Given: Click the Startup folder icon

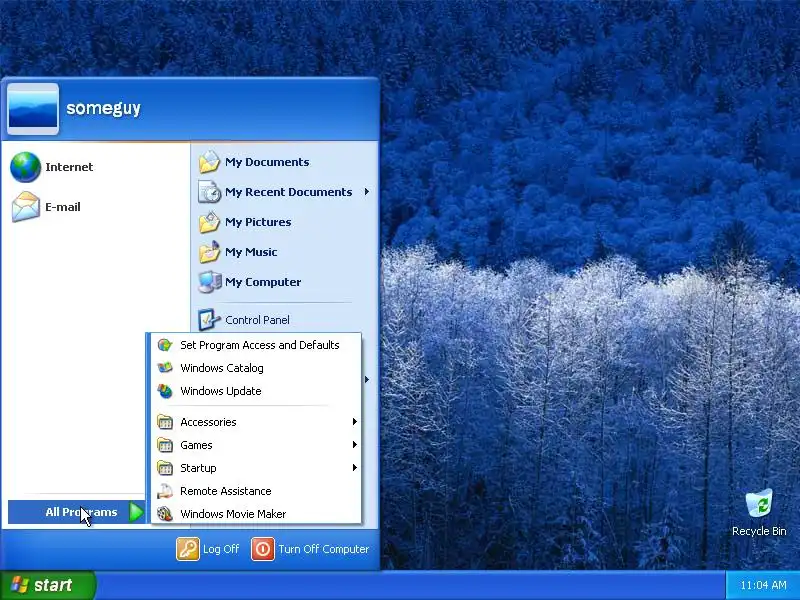Looking at the screenshot, I should tap(165, 468).
